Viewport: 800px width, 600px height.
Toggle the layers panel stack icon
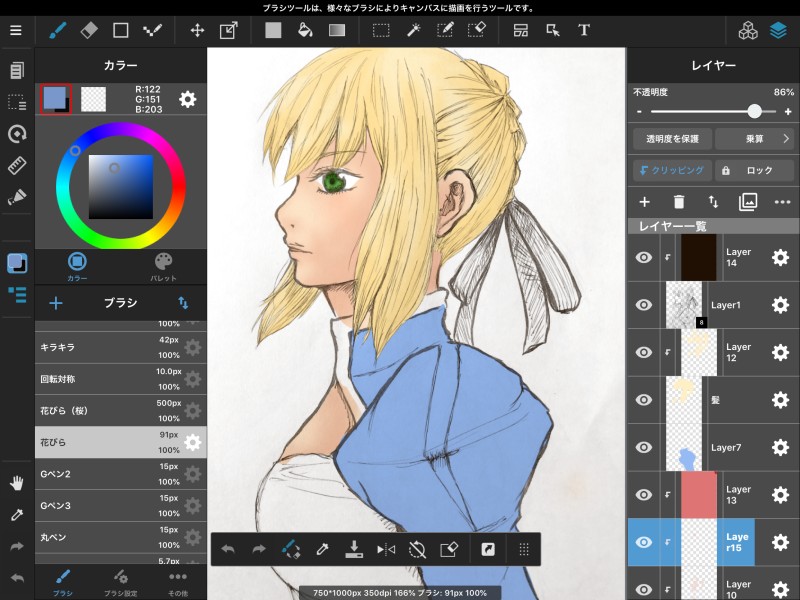(x=778, y=31)
